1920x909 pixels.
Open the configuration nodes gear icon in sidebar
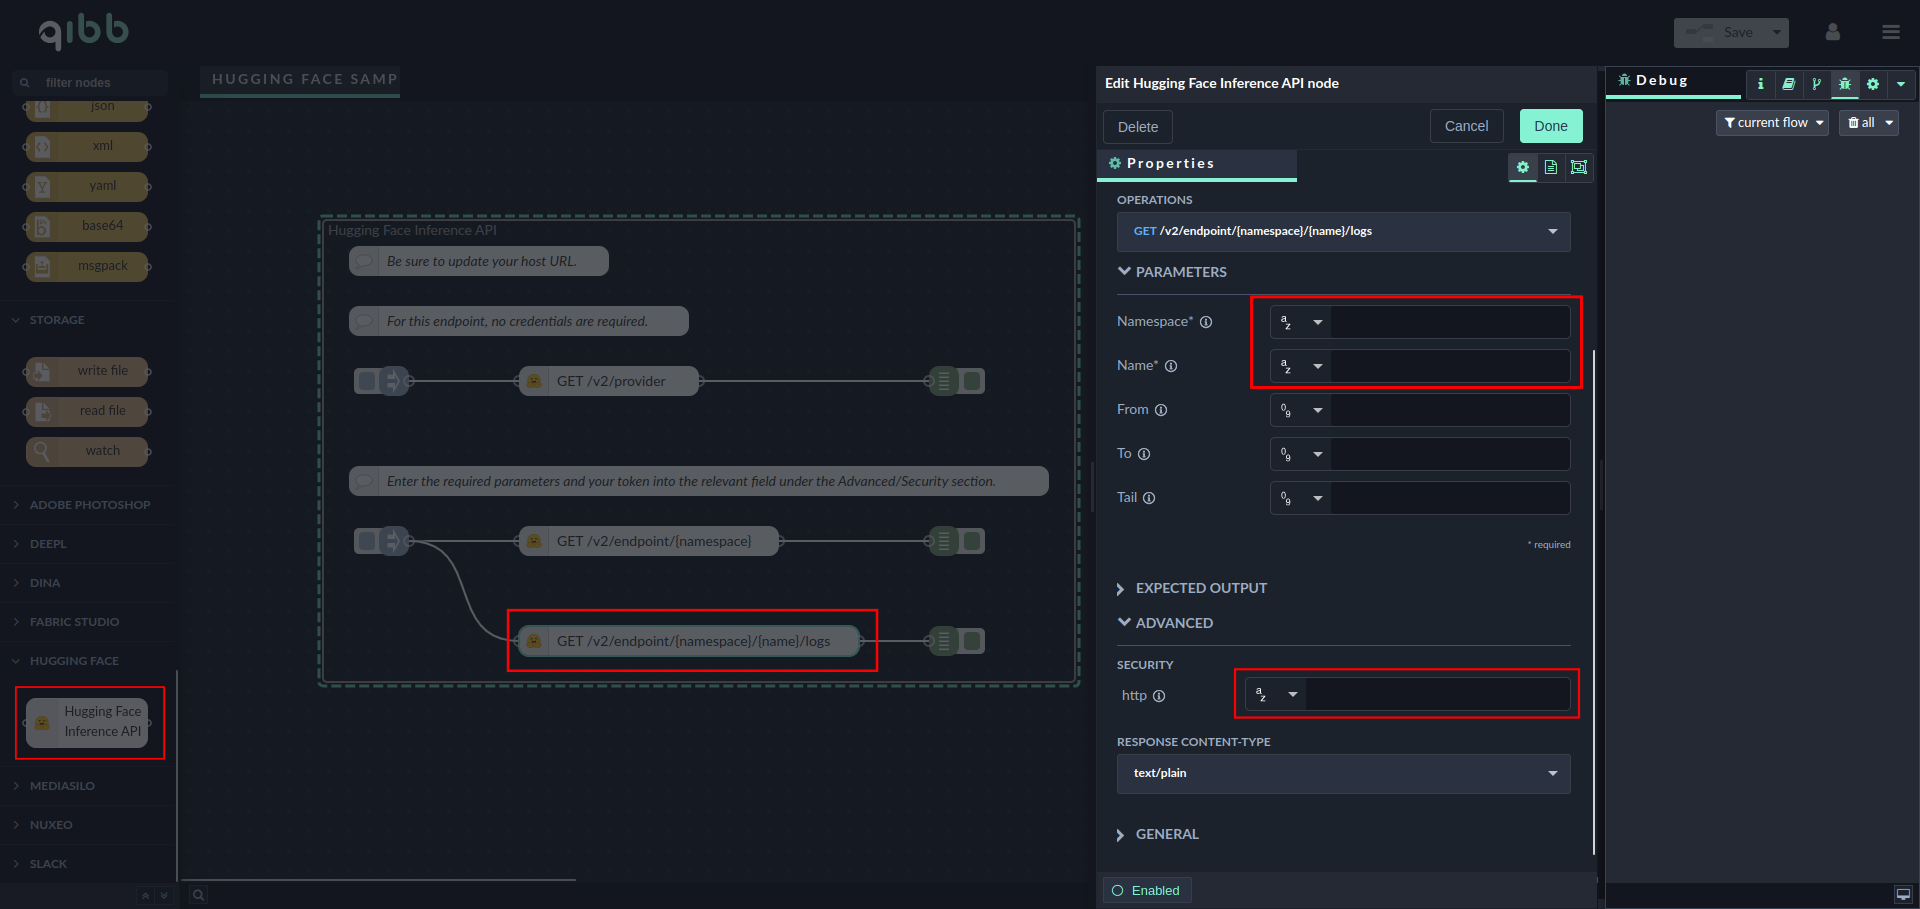click(x=1873, y=84)
